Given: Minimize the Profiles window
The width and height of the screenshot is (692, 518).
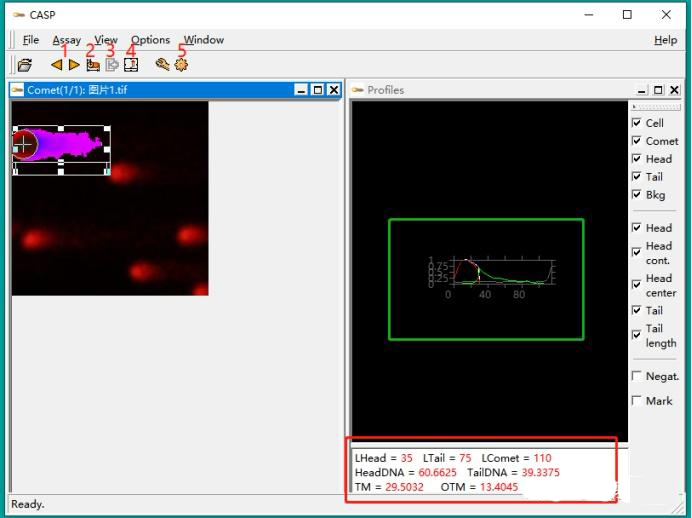Looking at the screenshot, I should tap(642, 90).
